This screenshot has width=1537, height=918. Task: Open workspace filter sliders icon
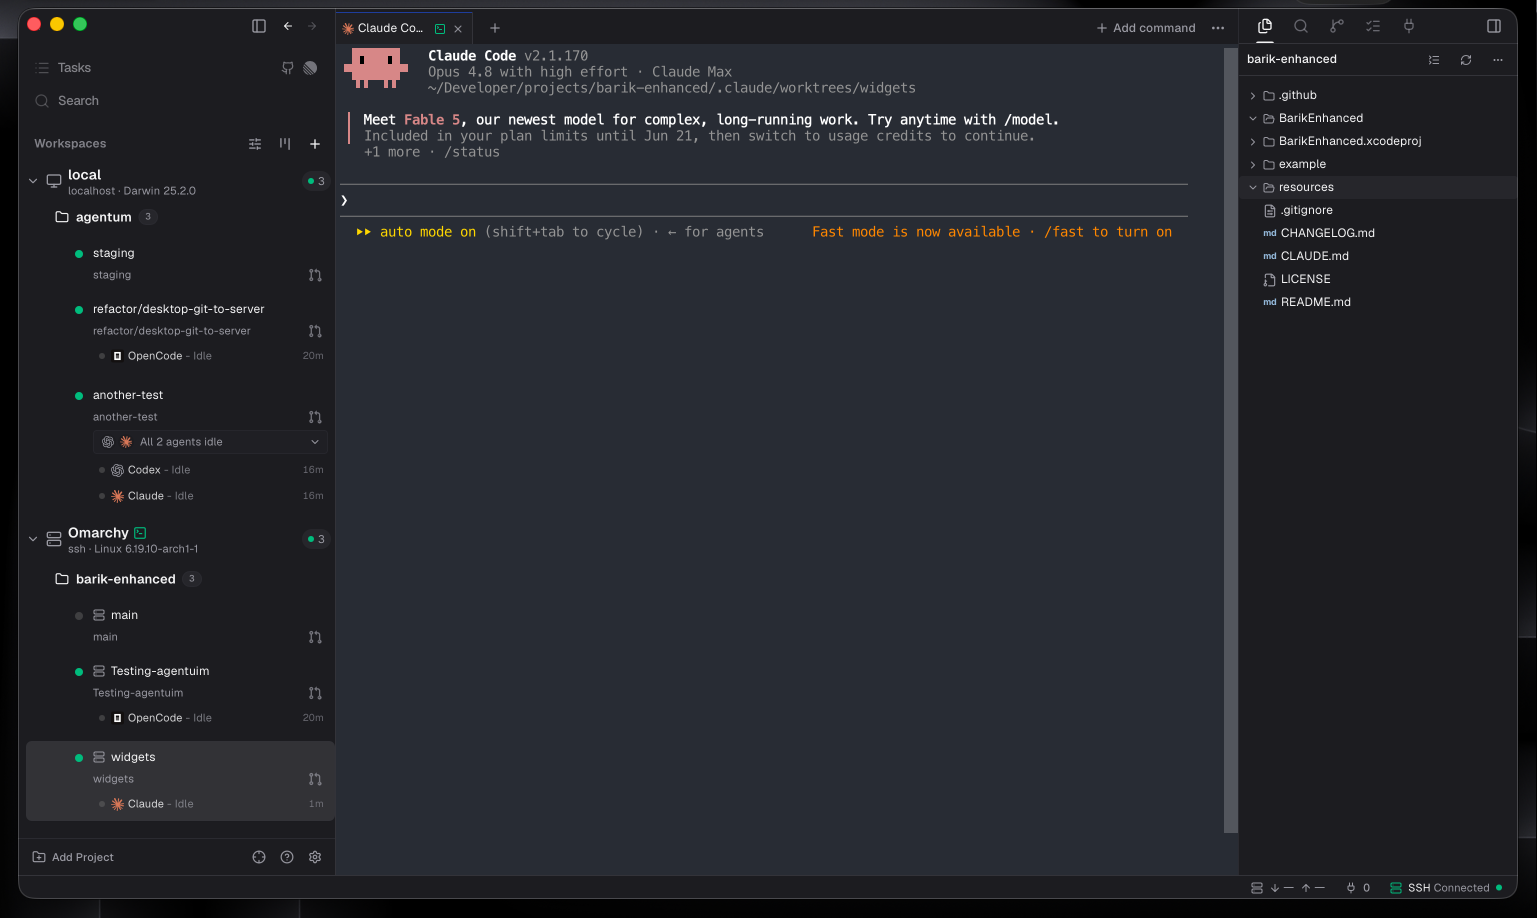click(255, 144)
